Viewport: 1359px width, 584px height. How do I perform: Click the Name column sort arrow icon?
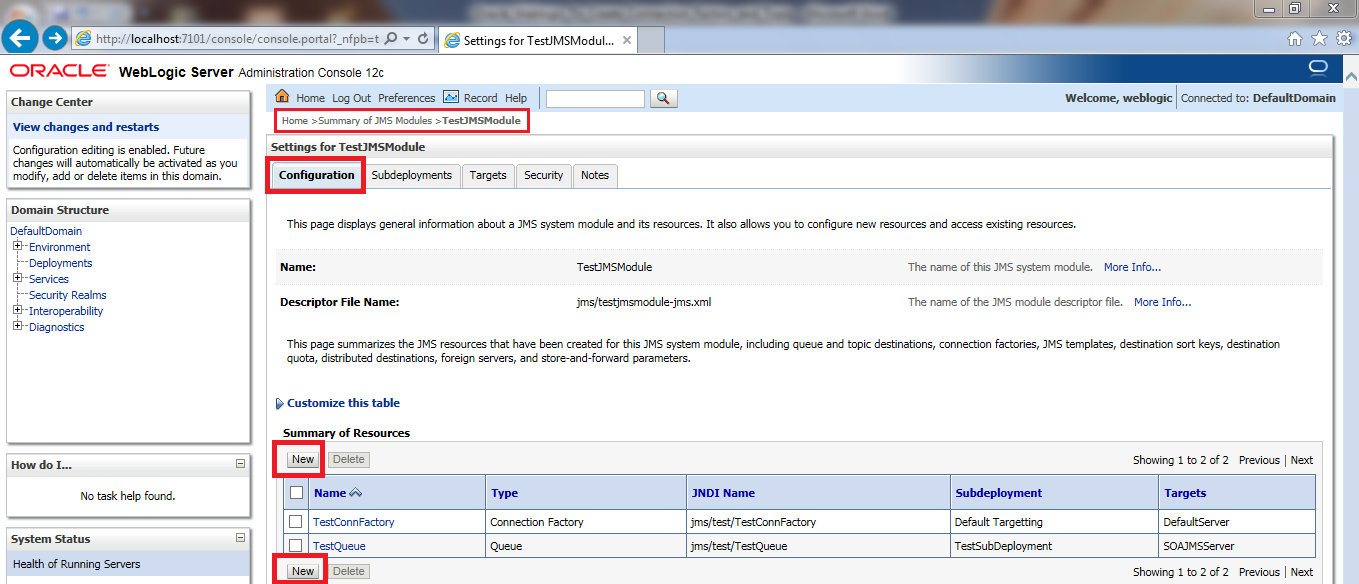(355, 493)
